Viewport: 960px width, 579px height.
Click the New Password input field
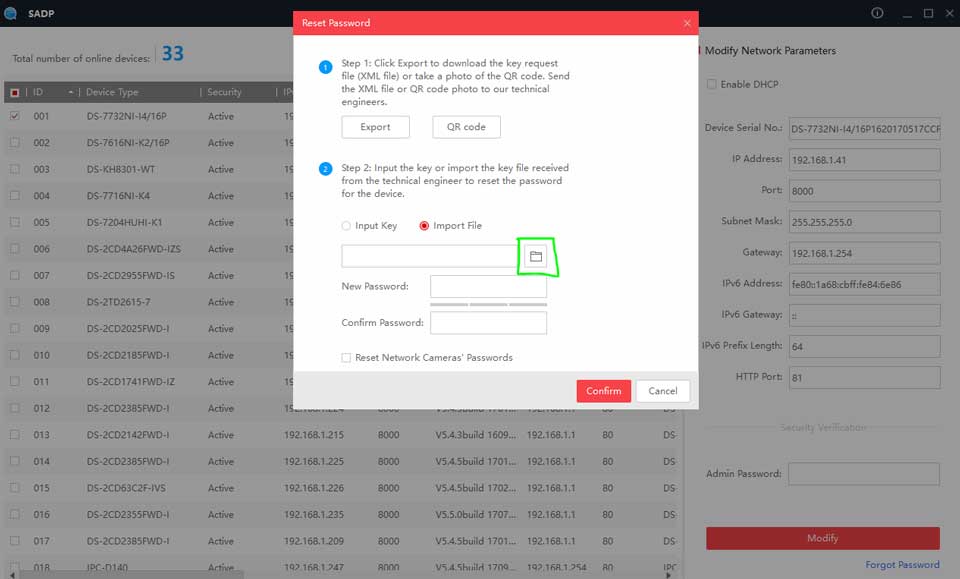pos(488,287)
